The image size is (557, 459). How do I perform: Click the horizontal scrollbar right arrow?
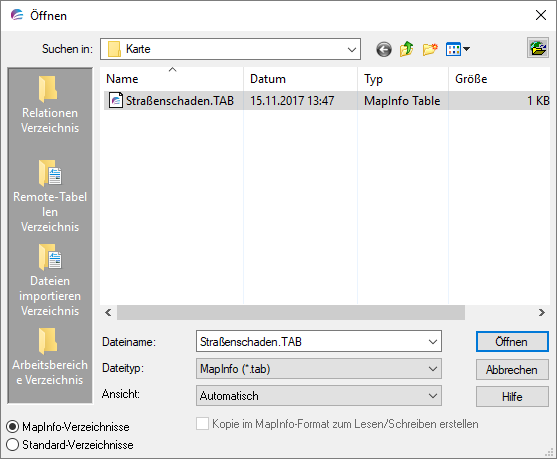(541, 313)
